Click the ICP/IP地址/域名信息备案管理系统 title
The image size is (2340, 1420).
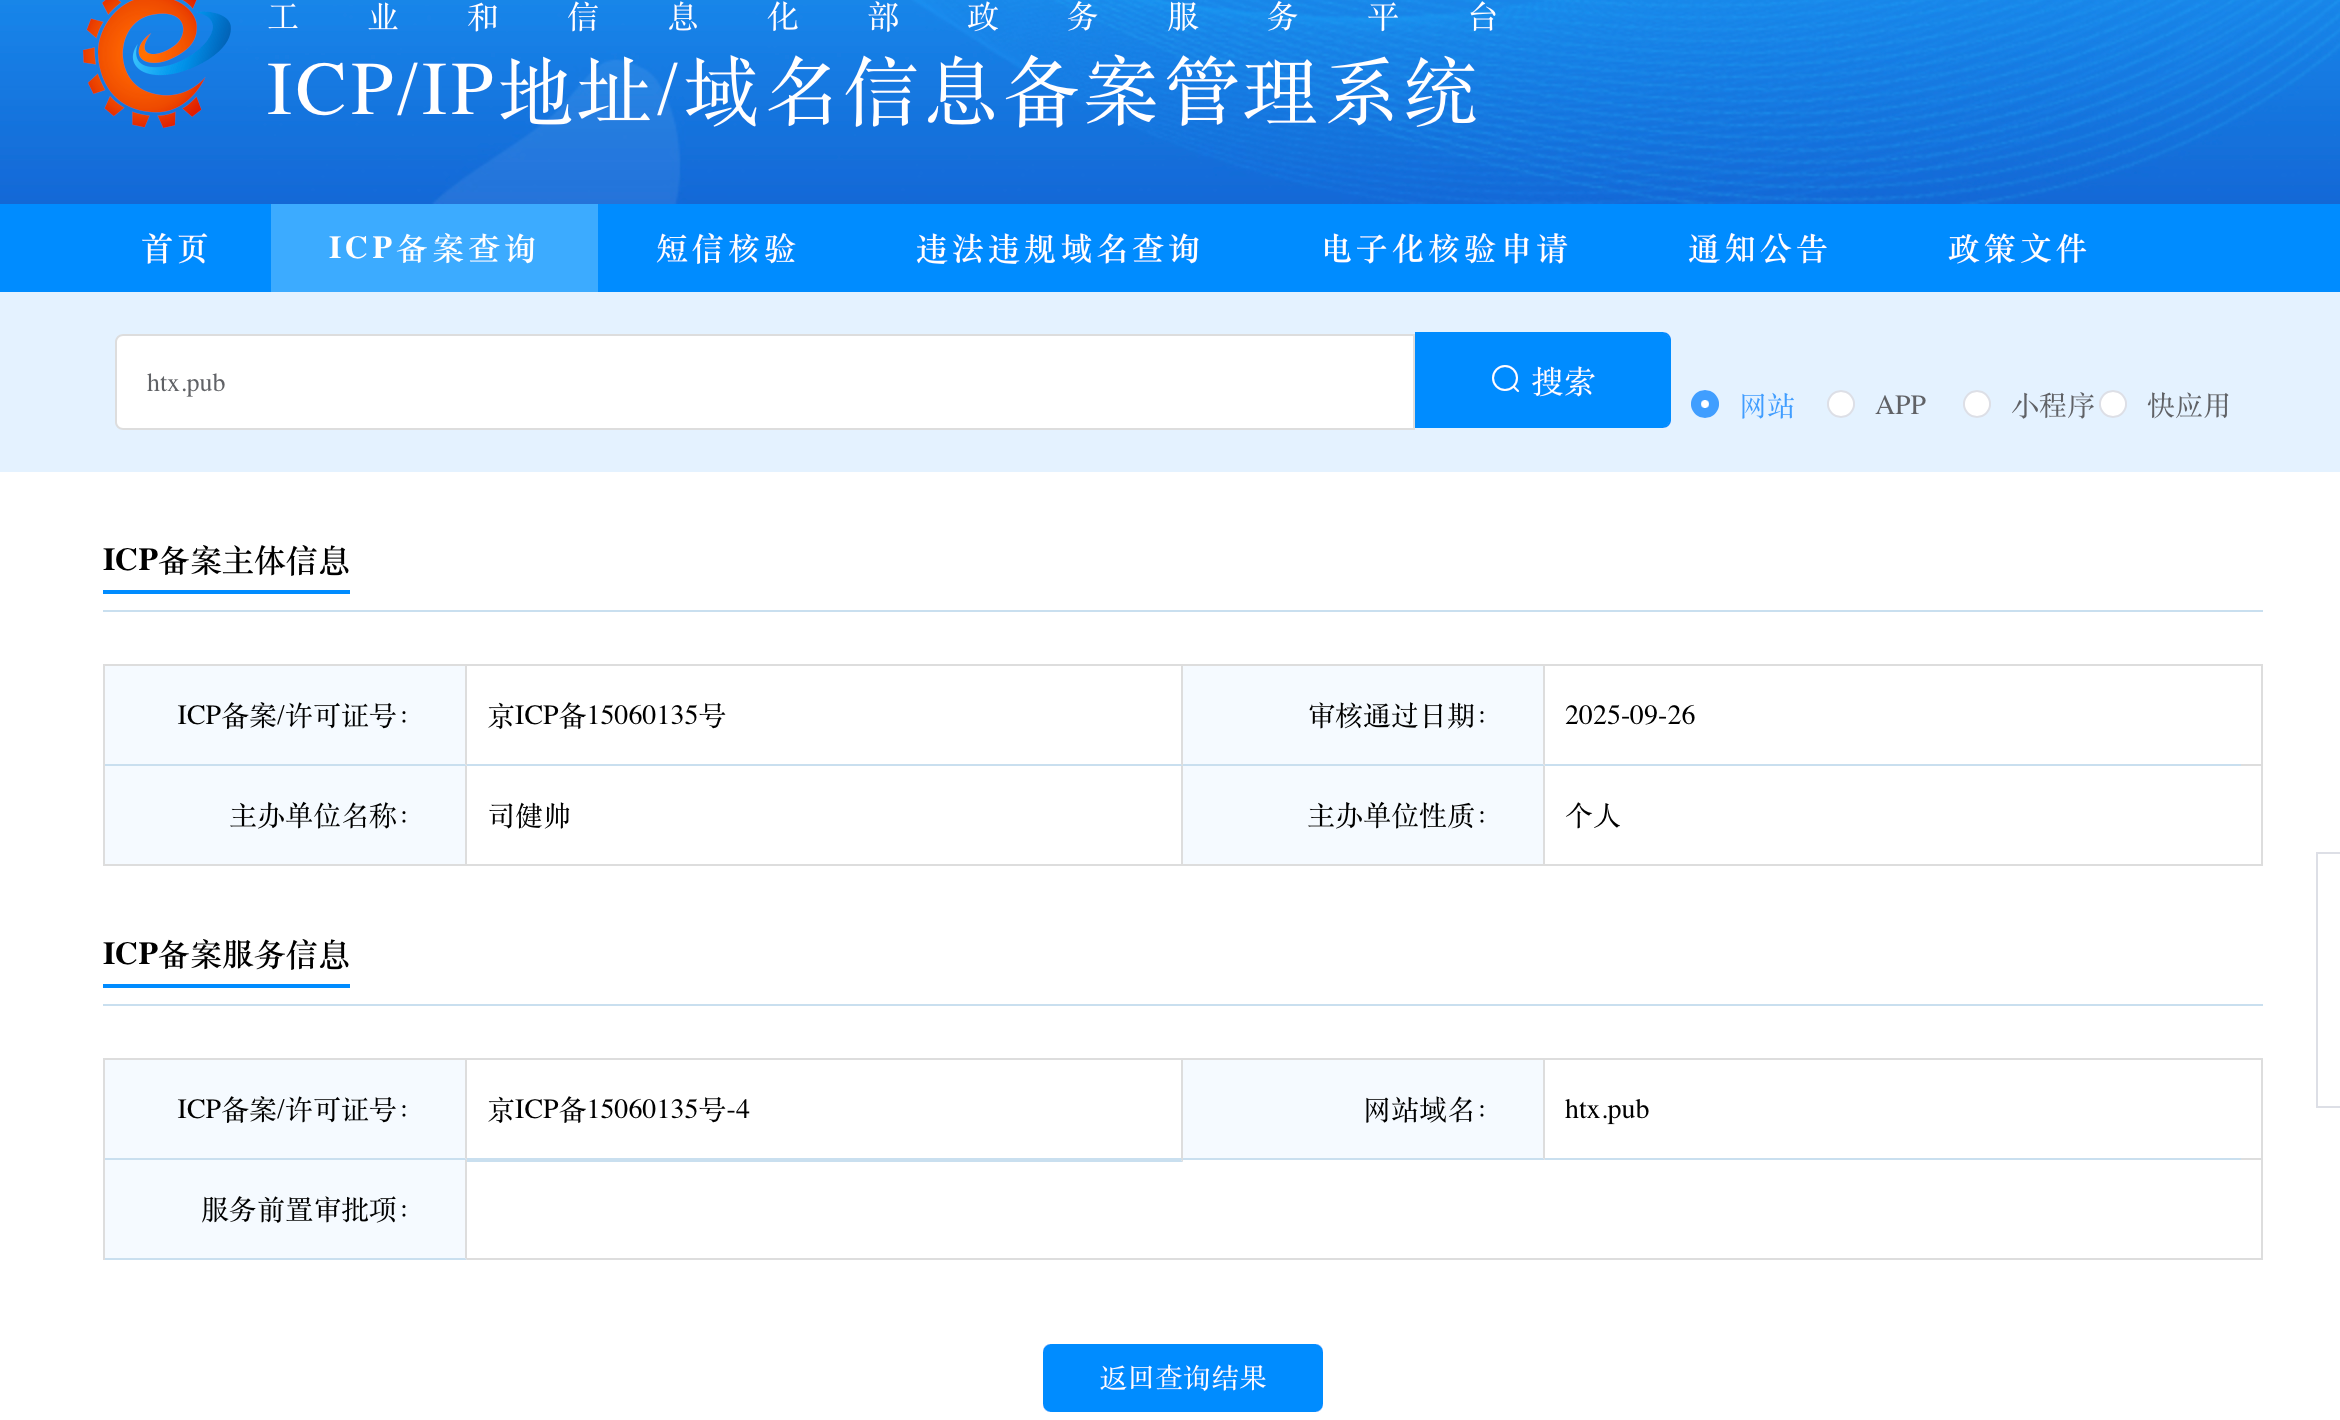coord(872,92)
